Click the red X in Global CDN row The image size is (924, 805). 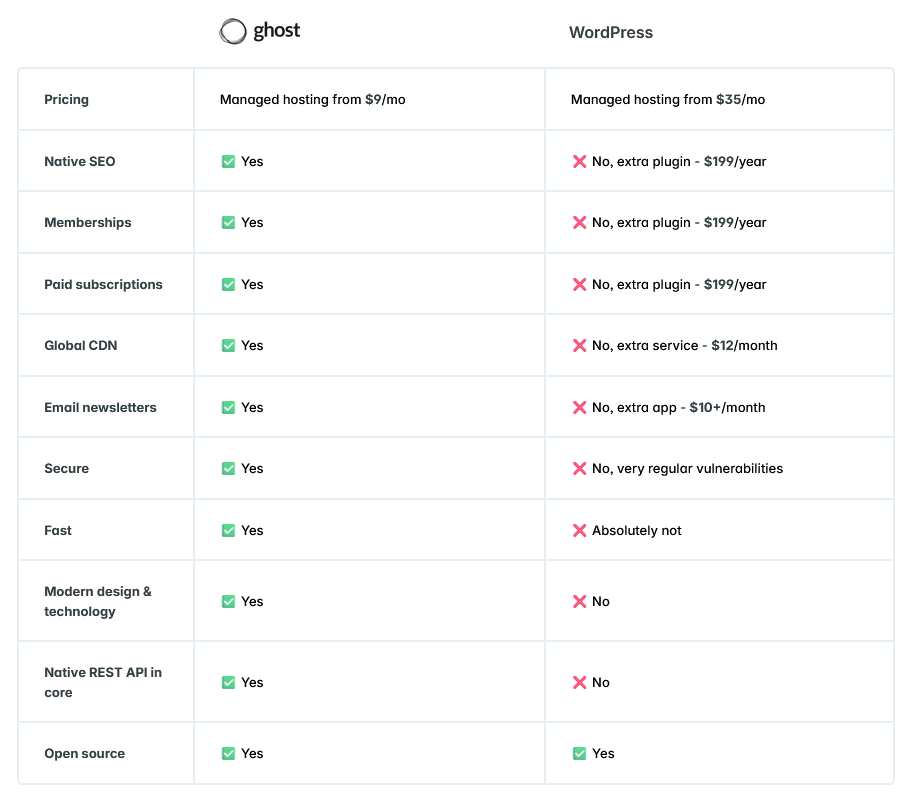tap(580, 345)
